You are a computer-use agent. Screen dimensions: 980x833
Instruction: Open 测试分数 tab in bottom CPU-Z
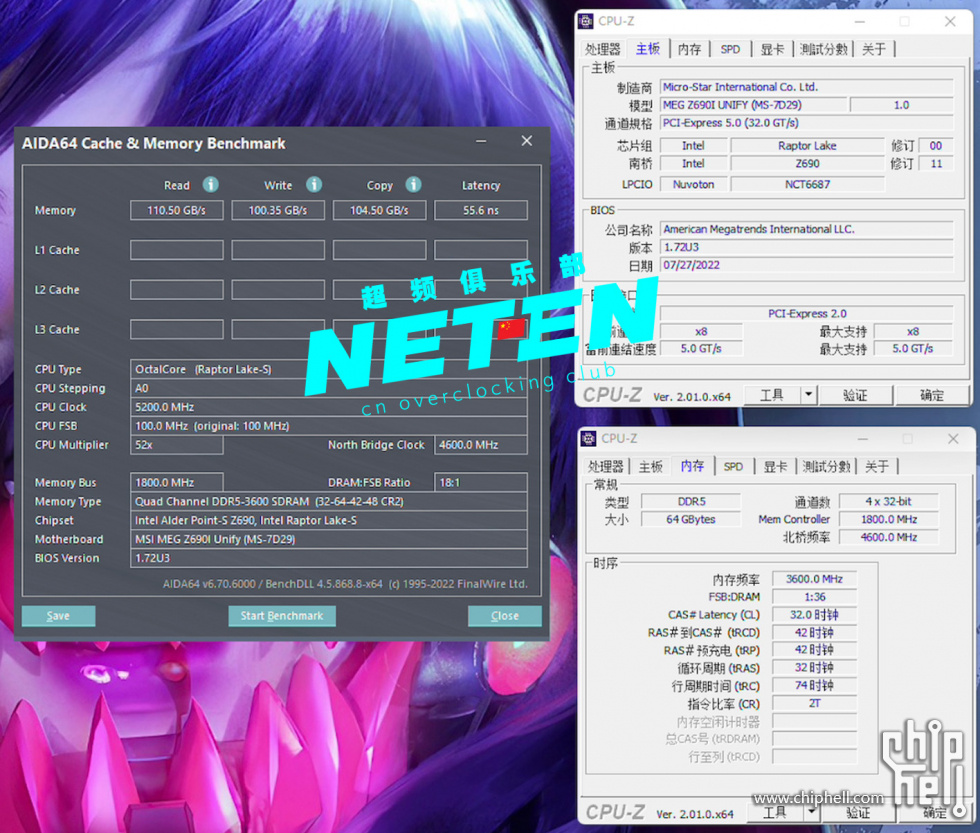[x=827, y=466]
